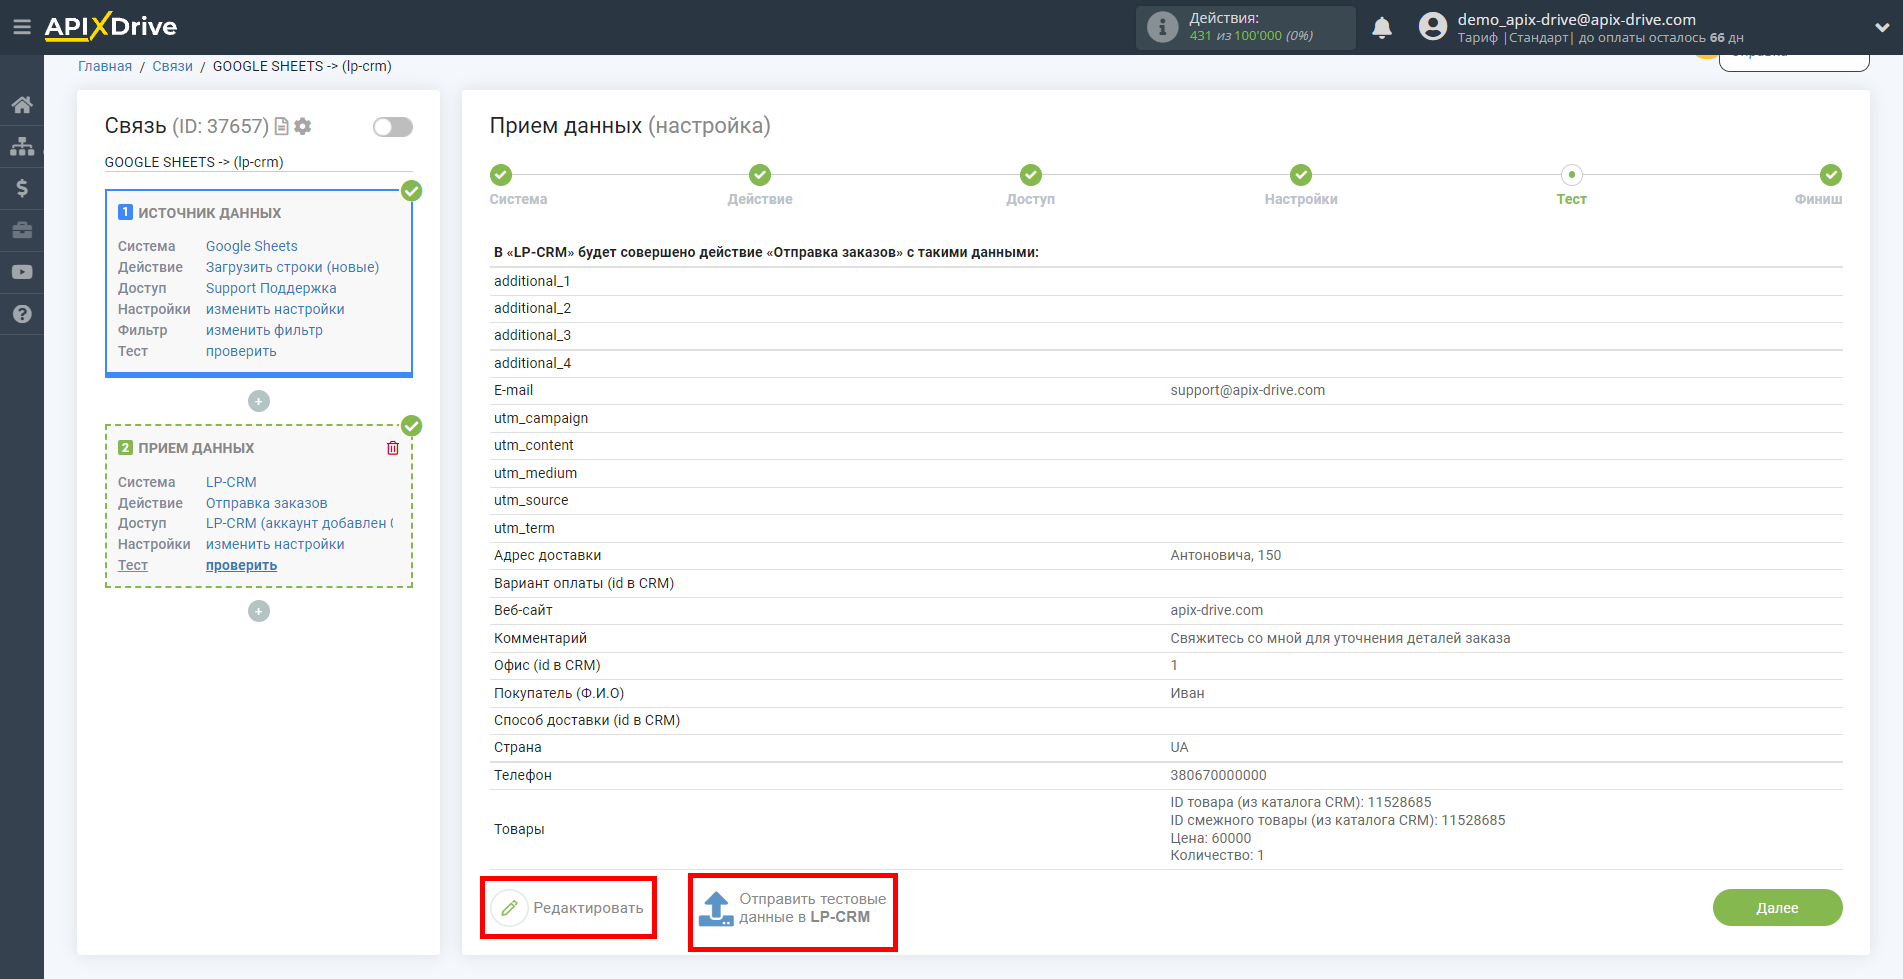This screenshot has width=1903, height=979.
Task: Click the Антоновича, 150 address value
Action: click(1225, 555)
